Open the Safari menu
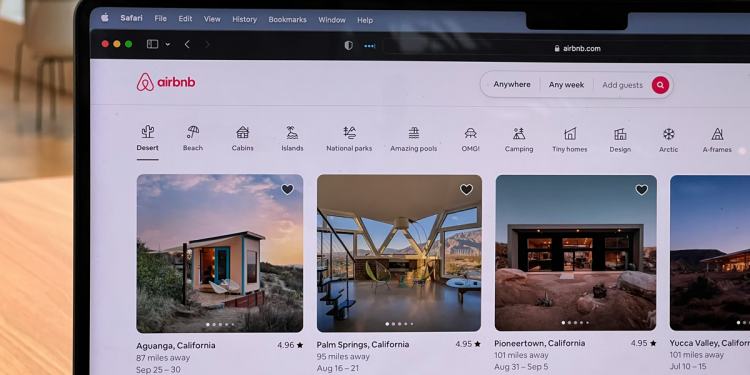This screenshot has width=750, height=375. click(132, 18)
